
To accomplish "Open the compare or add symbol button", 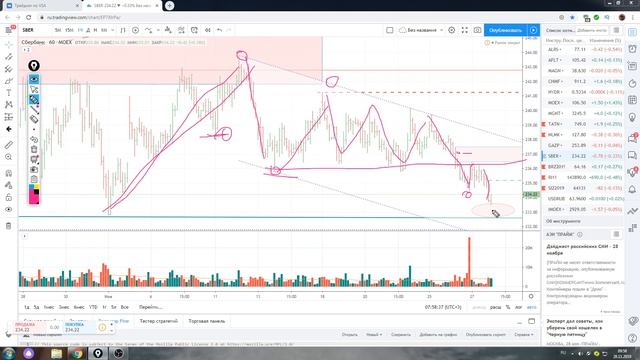I will click(x=135, y=30).
